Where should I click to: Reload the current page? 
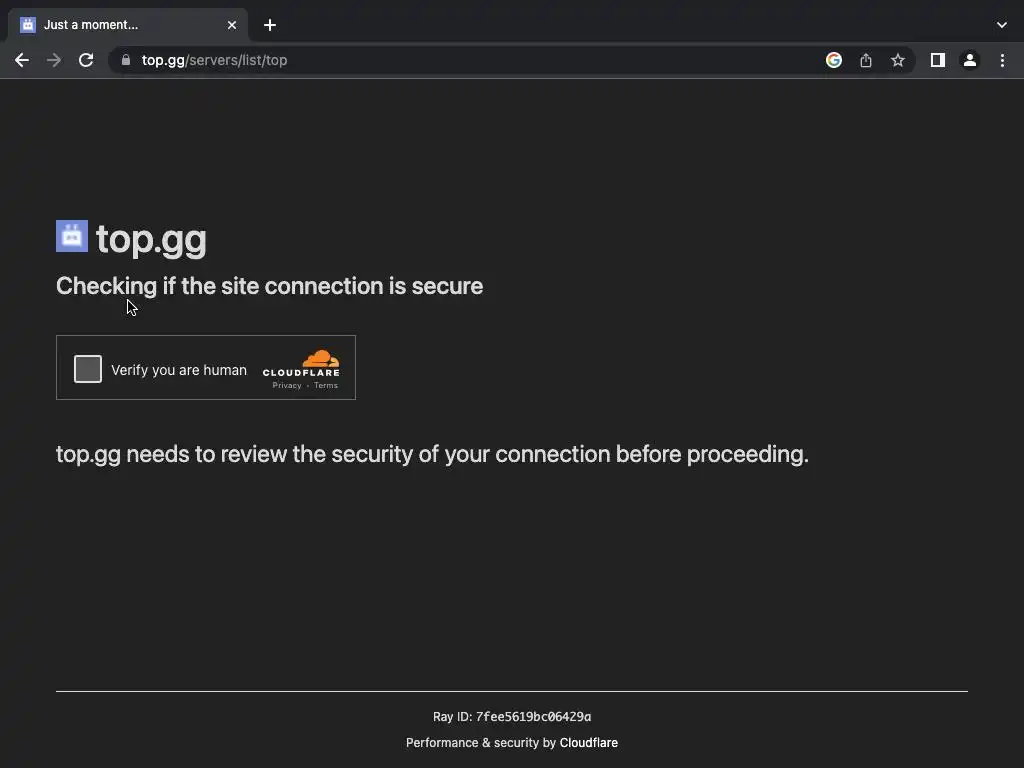(86, 60)
